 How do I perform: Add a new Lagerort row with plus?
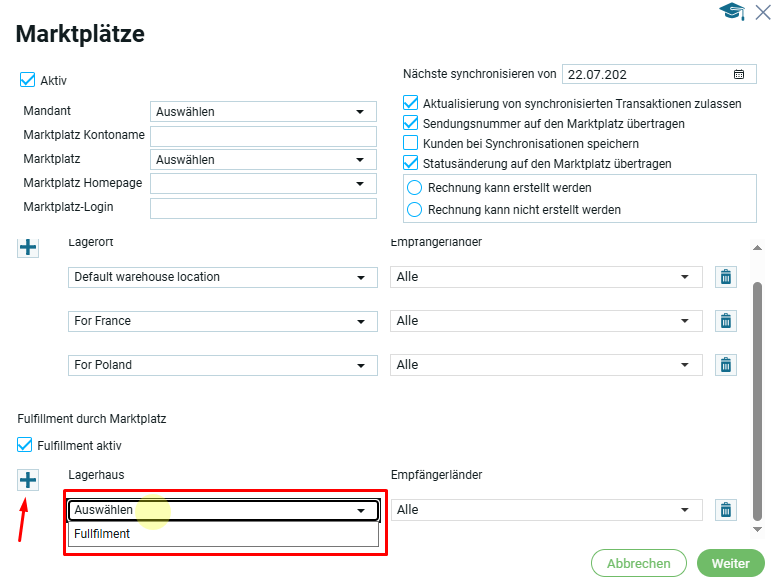[28, 247]
